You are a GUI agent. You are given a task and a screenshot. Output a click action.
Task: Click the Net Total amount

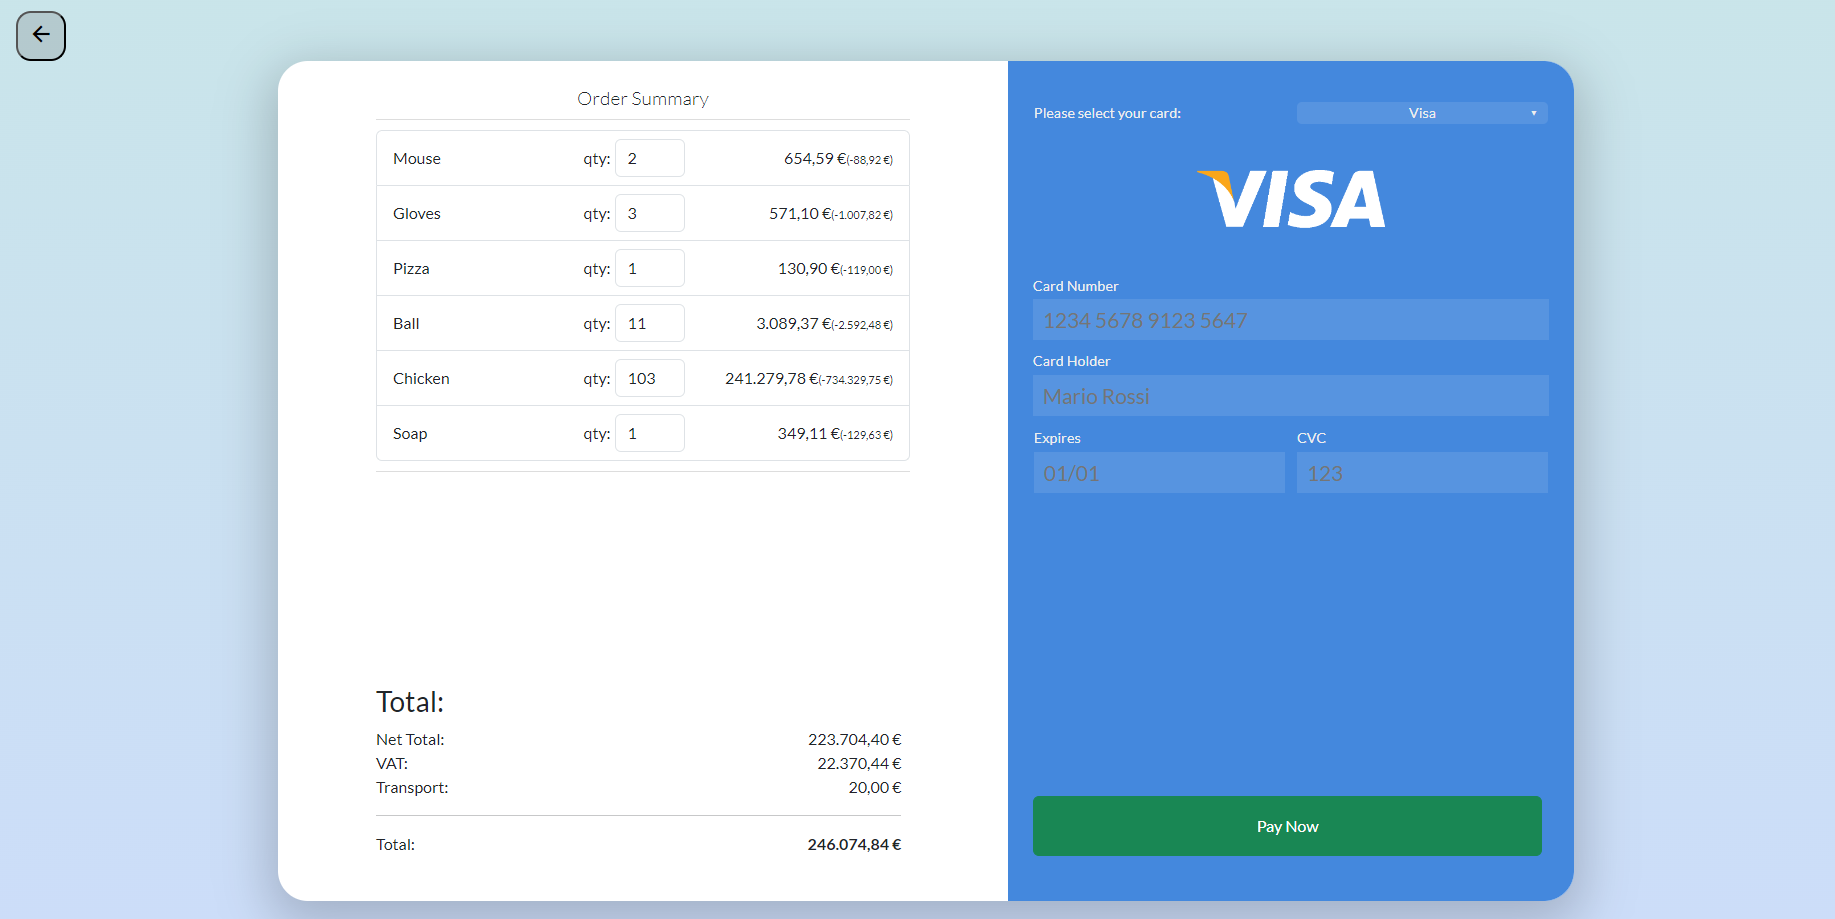tap(854, 740)
